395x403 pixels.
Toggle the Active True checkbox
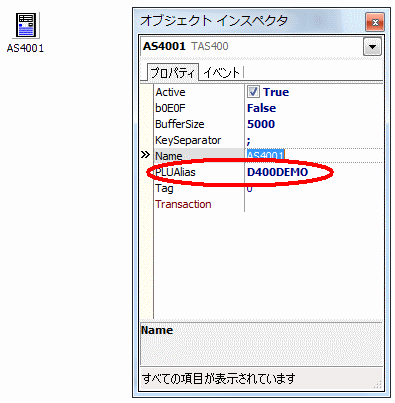tap(253, 92)
